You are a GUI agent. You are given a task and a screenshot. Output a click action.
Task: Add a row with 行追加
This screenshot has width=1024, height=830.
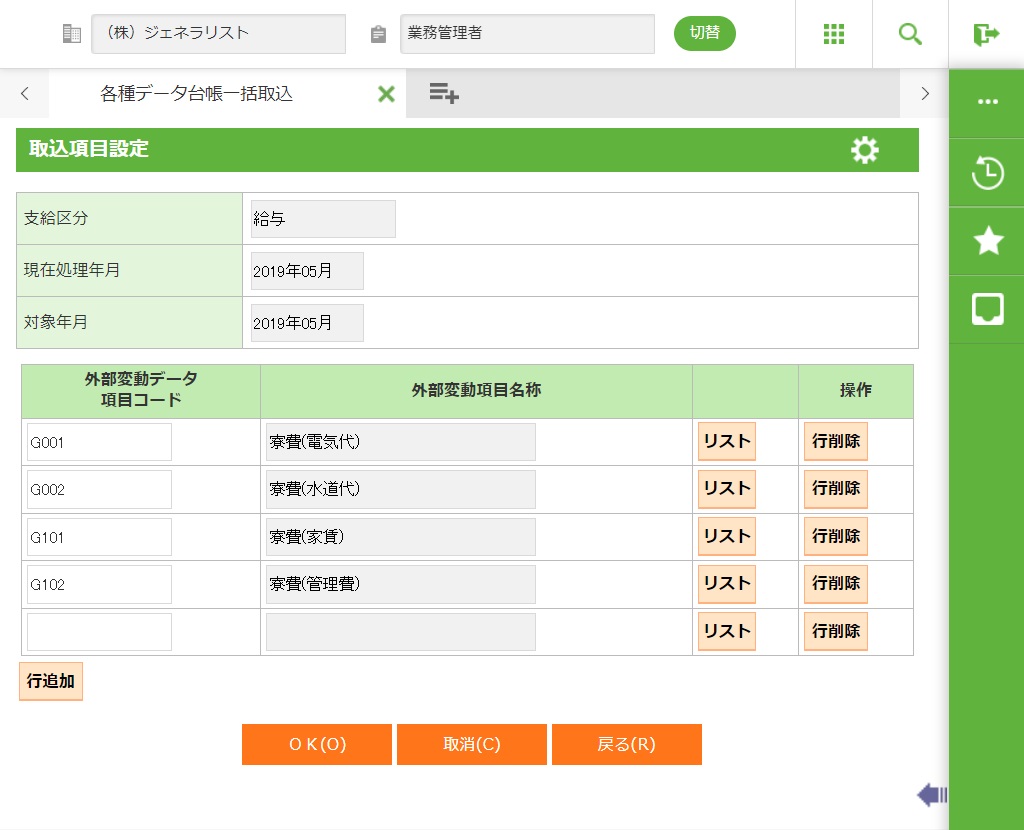[51, 681]
